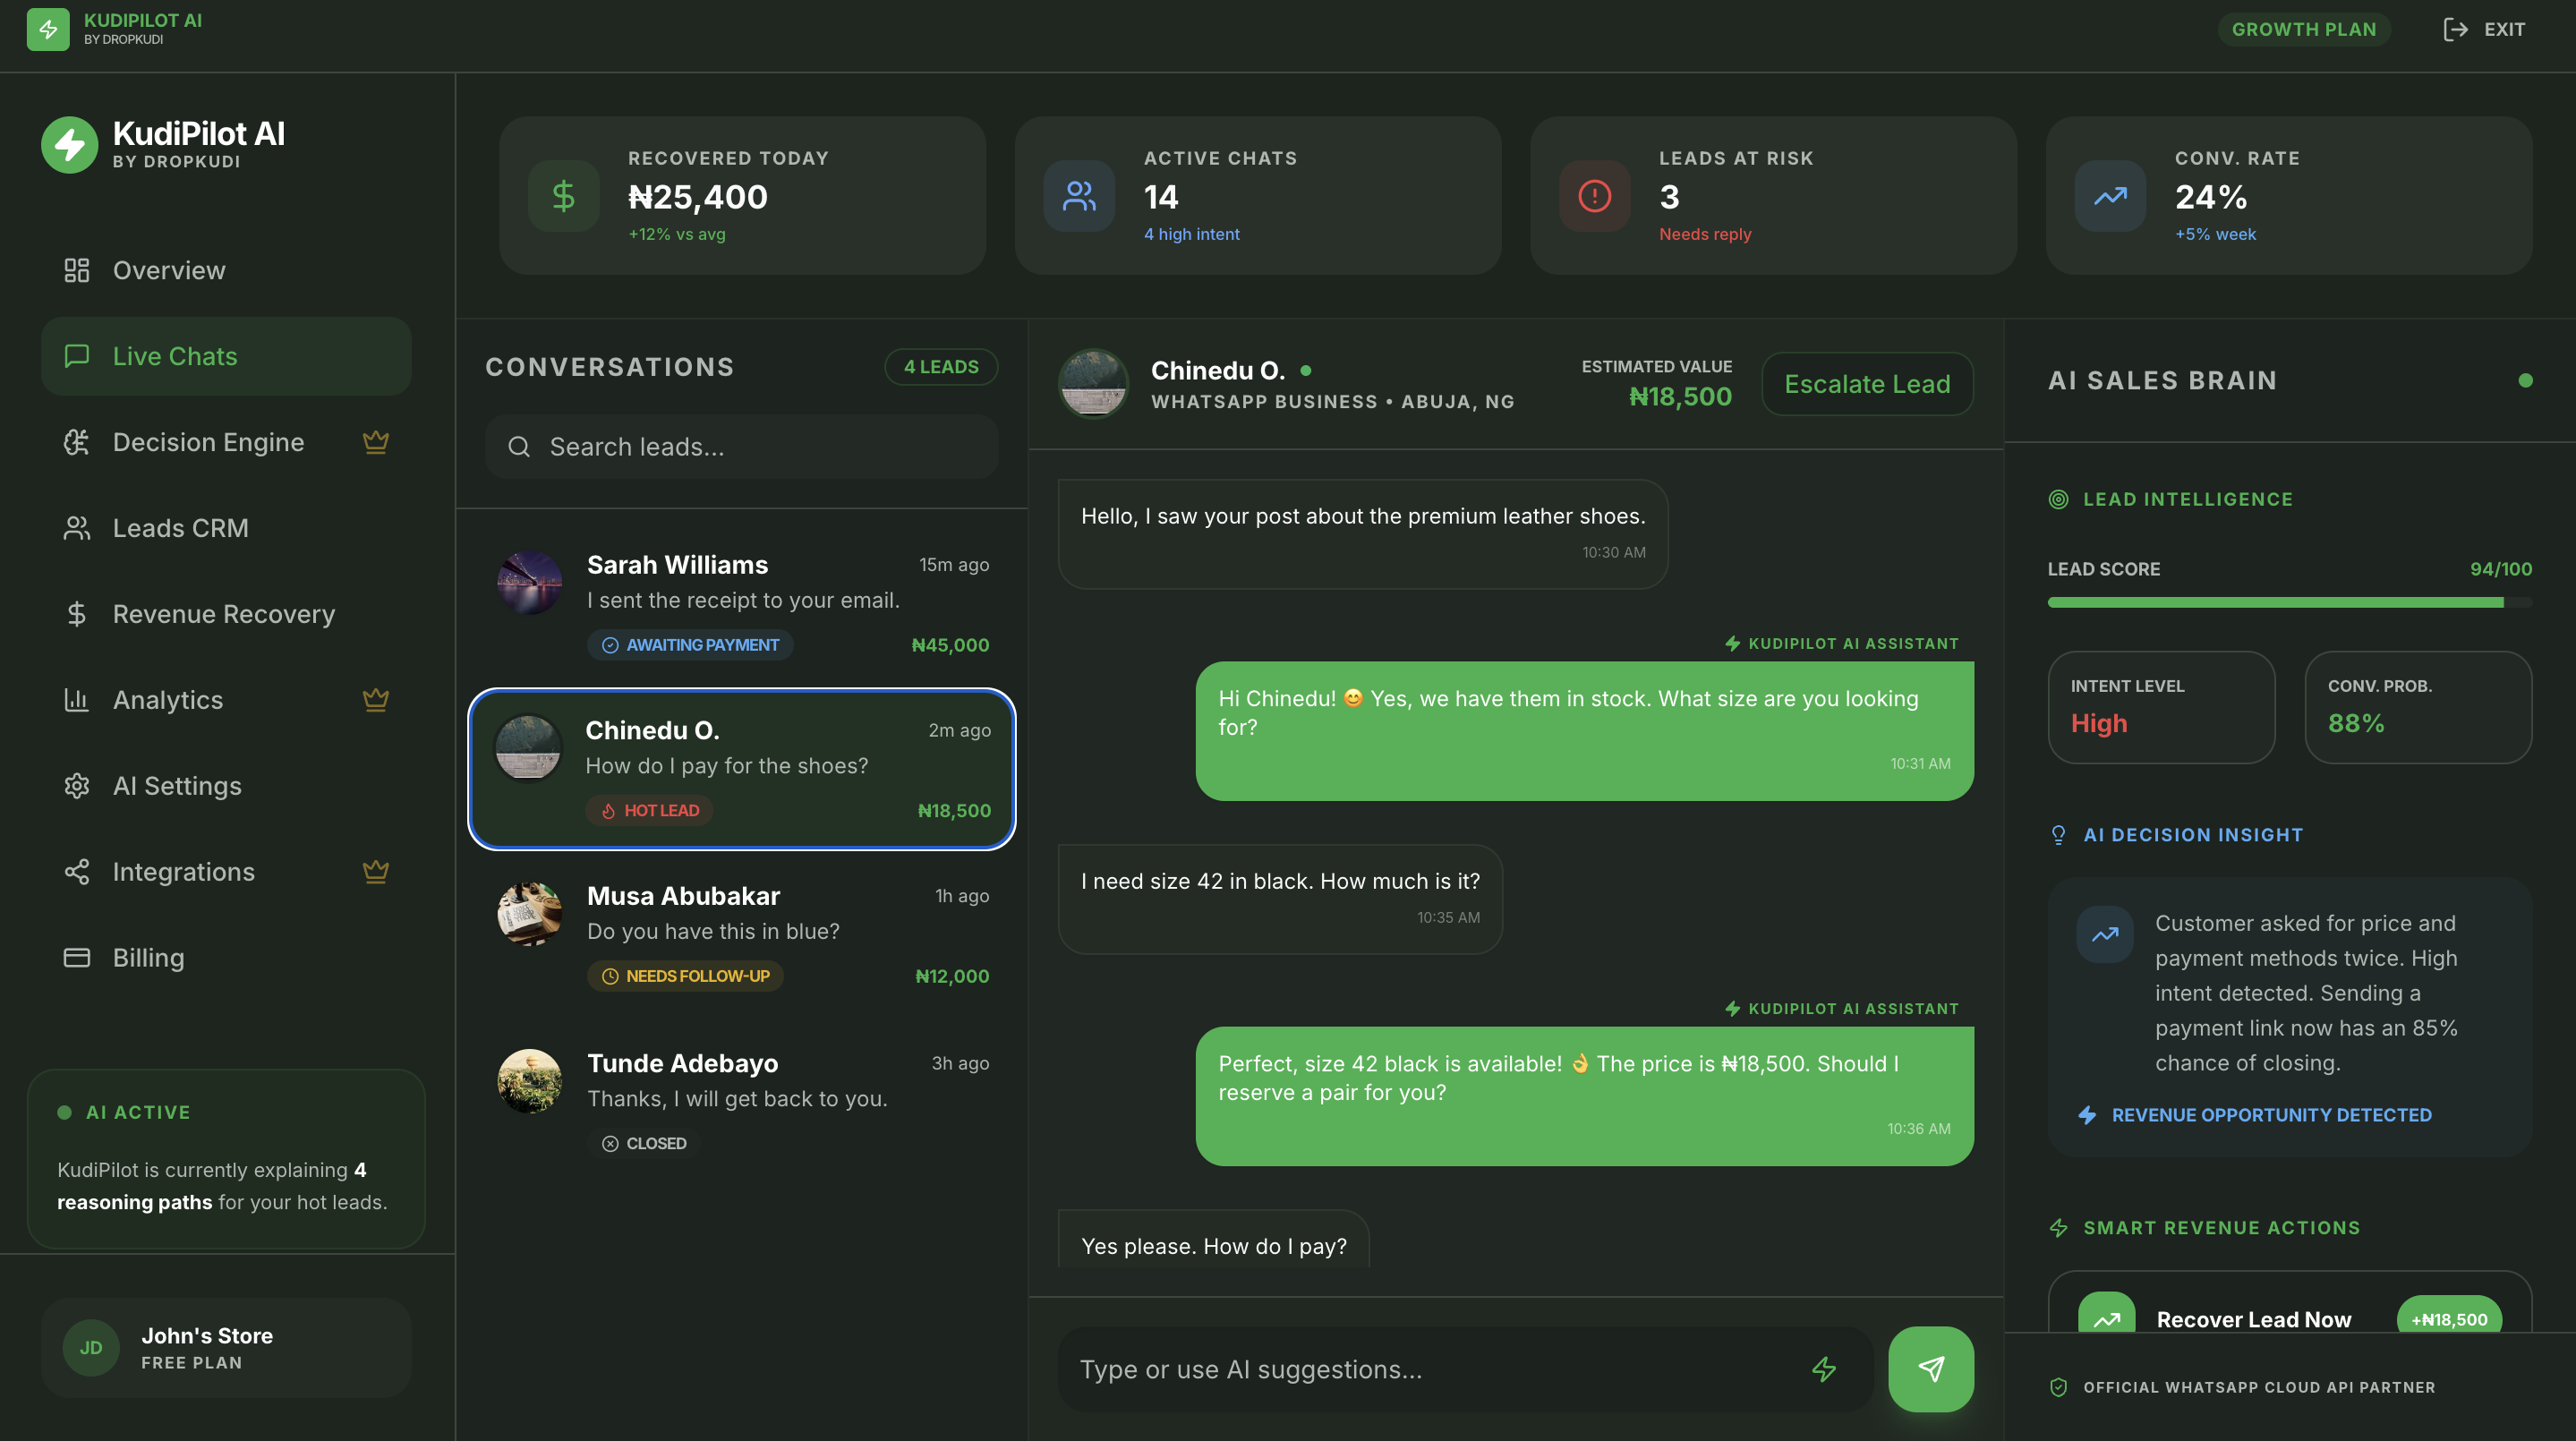Viewport: 2576px width, 1441px height.
Task: Click the KudiPilot lightning logo in top bar
Action: tap(48, 29)
